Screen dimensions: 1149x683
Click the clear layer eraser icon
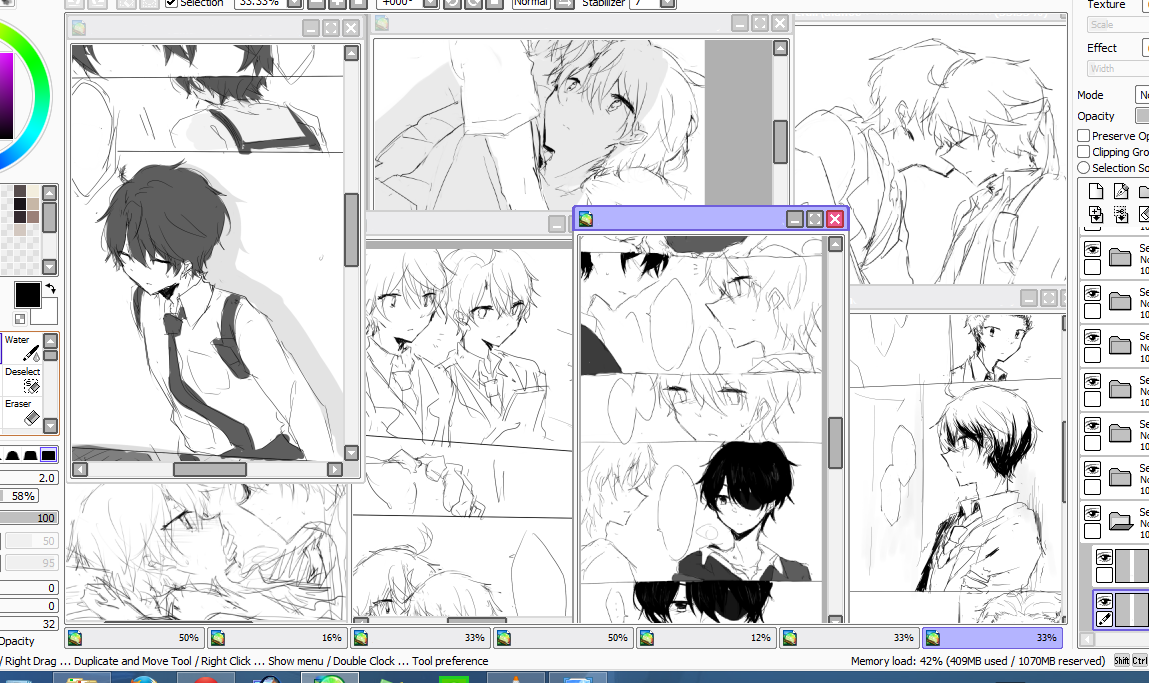(x=1144, y=215)
